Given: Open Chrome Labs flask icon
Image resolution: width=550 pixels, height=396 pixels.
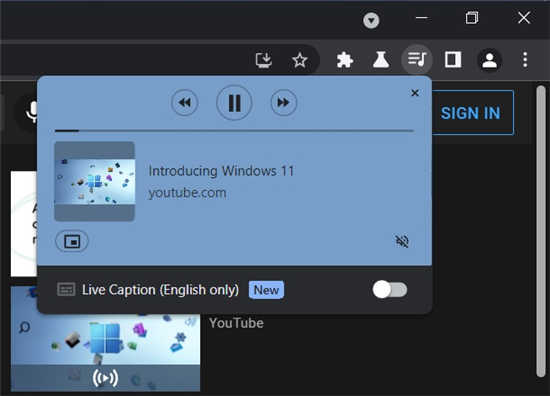Looking at the screenshot, I should pos(381,60).
